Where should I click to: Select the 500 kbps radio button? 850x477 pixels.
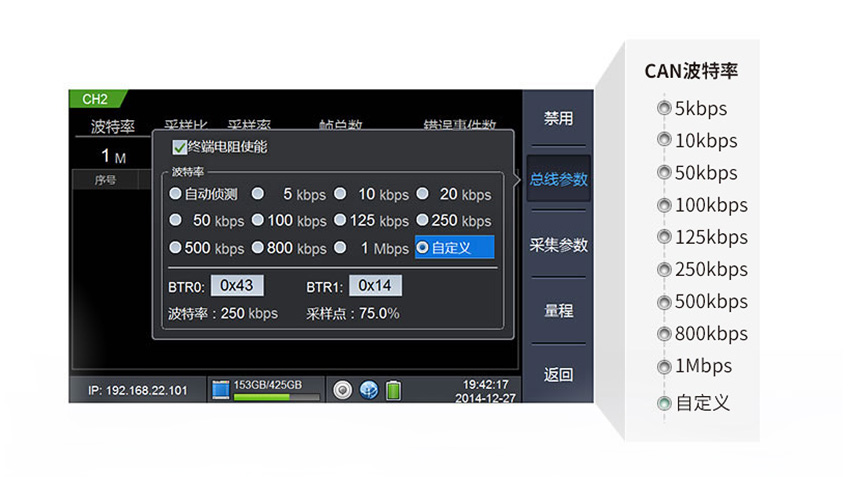pyautogui.click(x=176, y=247)
